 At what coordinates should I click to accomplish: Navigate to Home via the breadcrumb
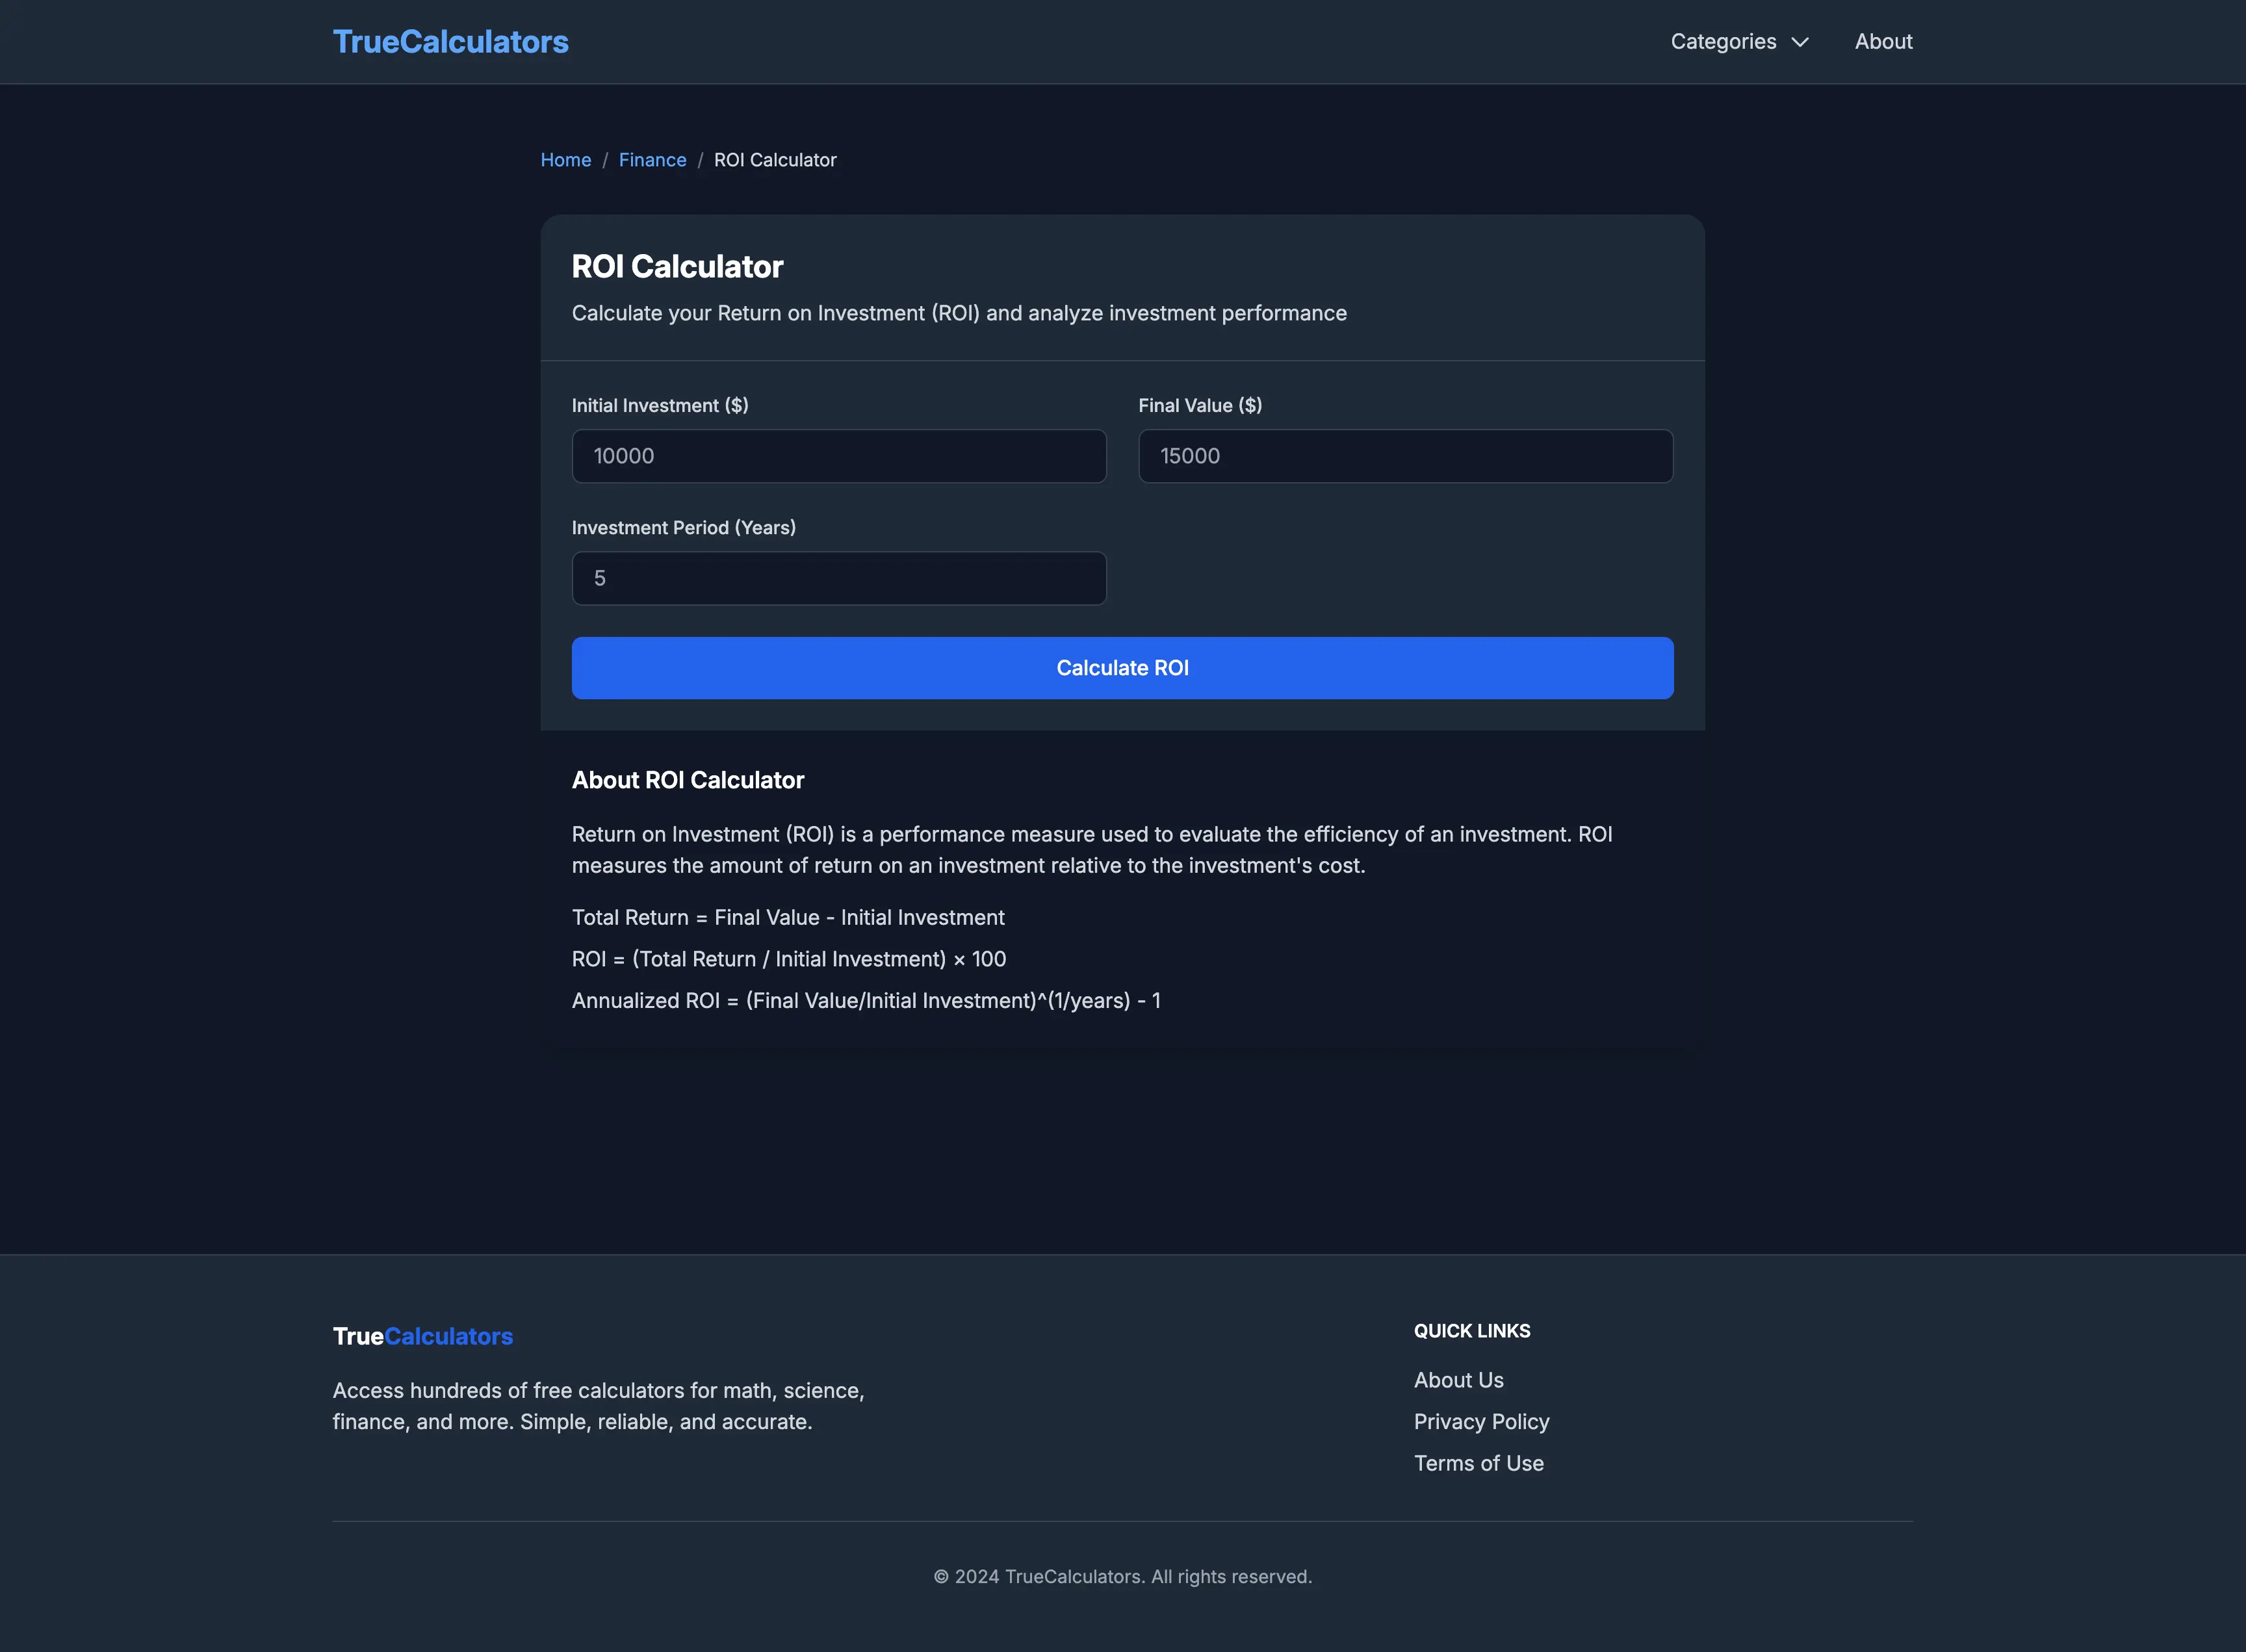click(x=565, y=159)
